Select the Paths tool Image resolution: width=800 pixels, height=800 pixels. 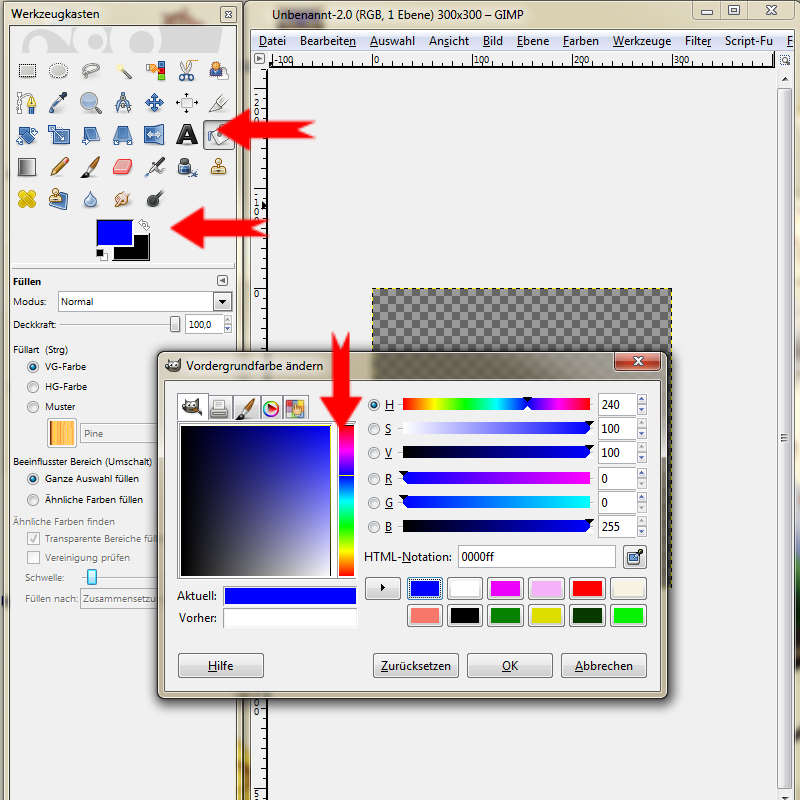[x=27, y=103]
